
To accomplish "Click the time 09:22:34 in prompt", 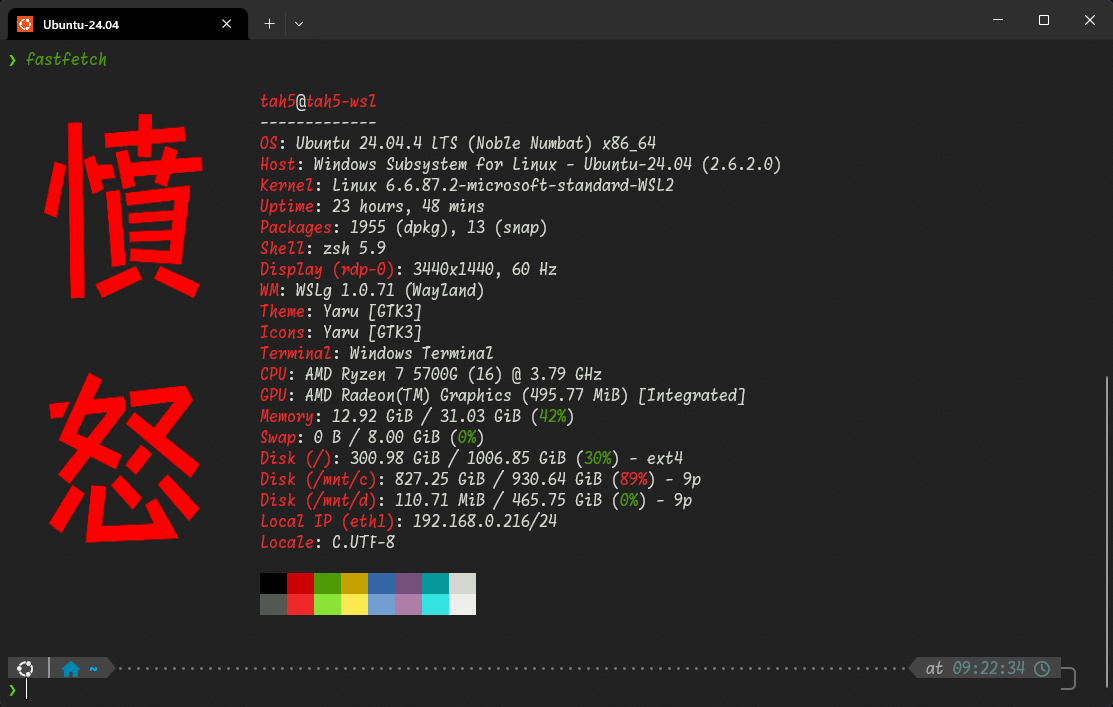I will tap(988, 669).
